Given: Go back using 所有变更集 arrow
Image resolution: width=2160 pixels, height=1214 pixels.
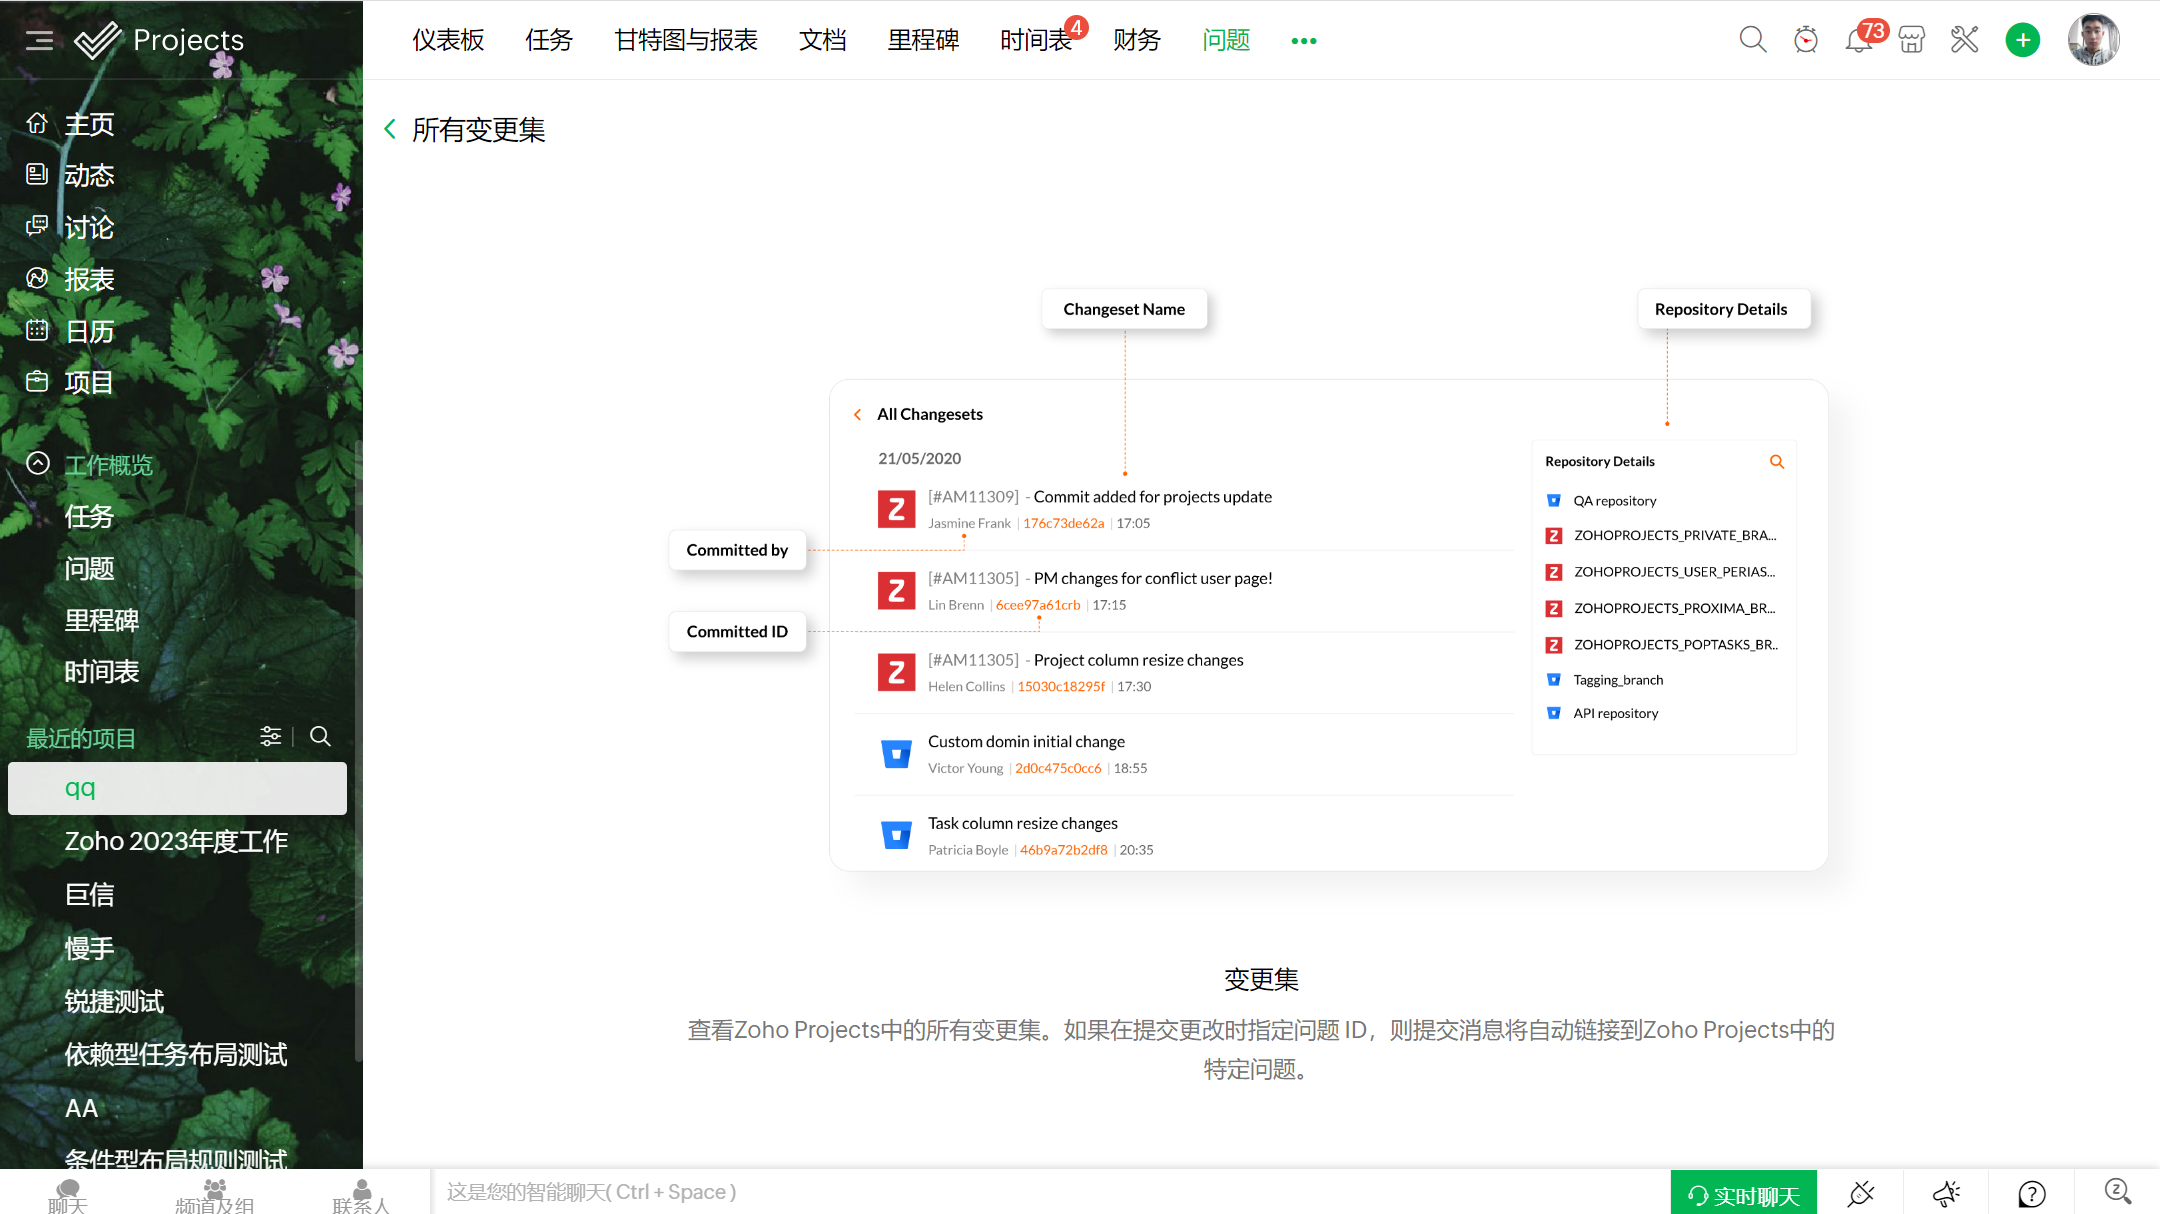Looking at the screenshot, I should pos(390,129).
